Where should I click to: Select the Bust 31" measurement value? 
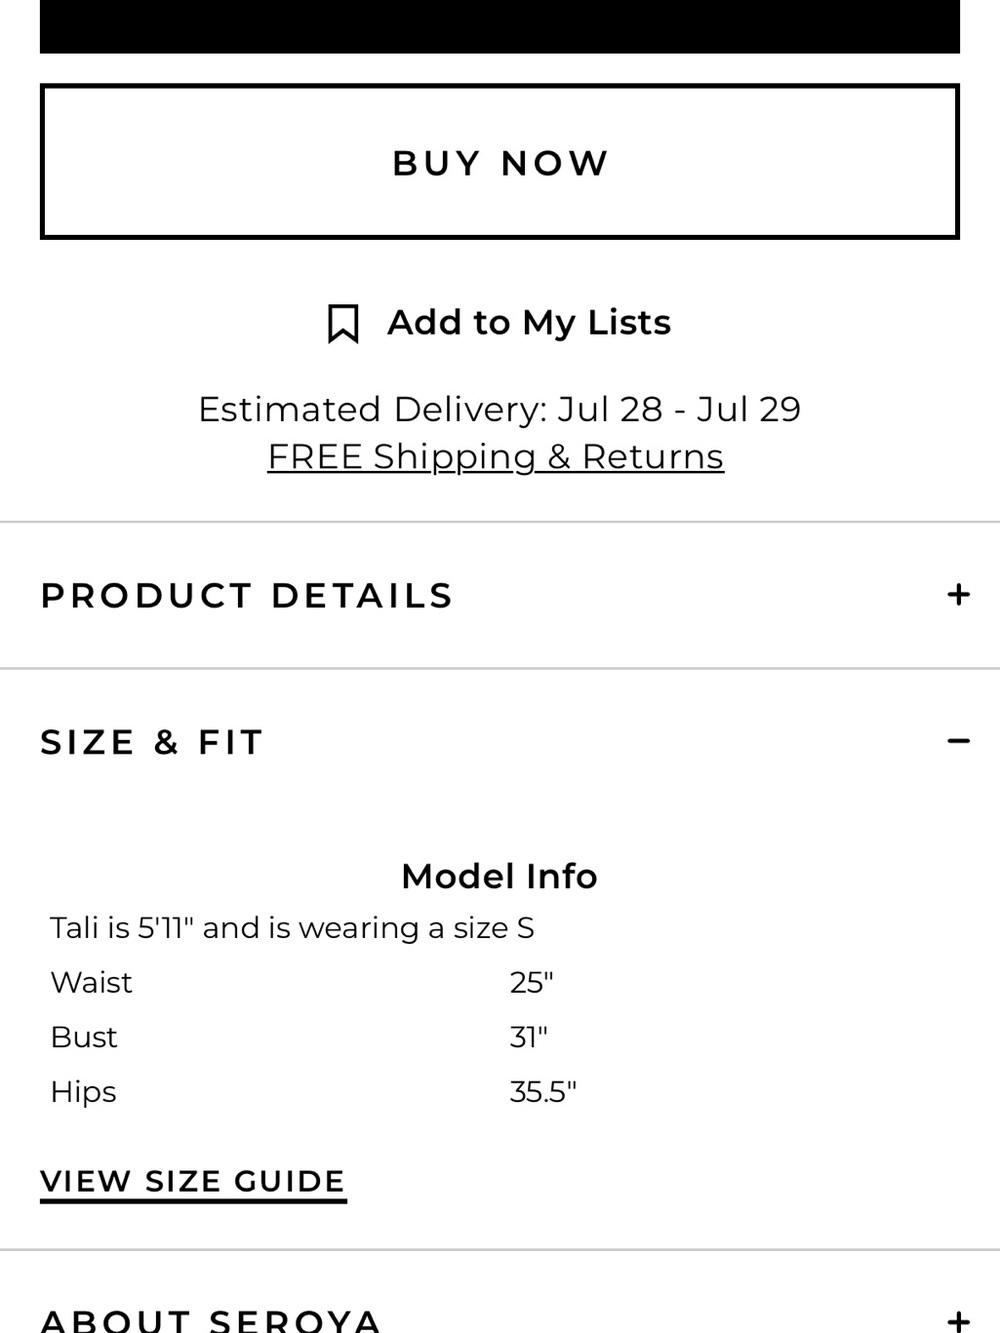tap(529, 1037)
